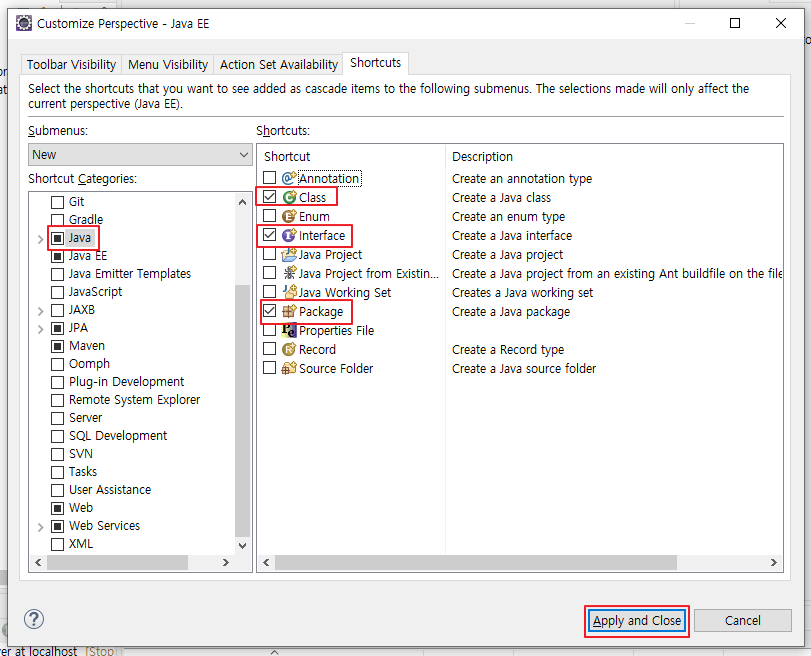The height and width of the screenshot is (656, 811).
Task: Click the Enum shortcut icon
Action: click(x=289, y=216)
